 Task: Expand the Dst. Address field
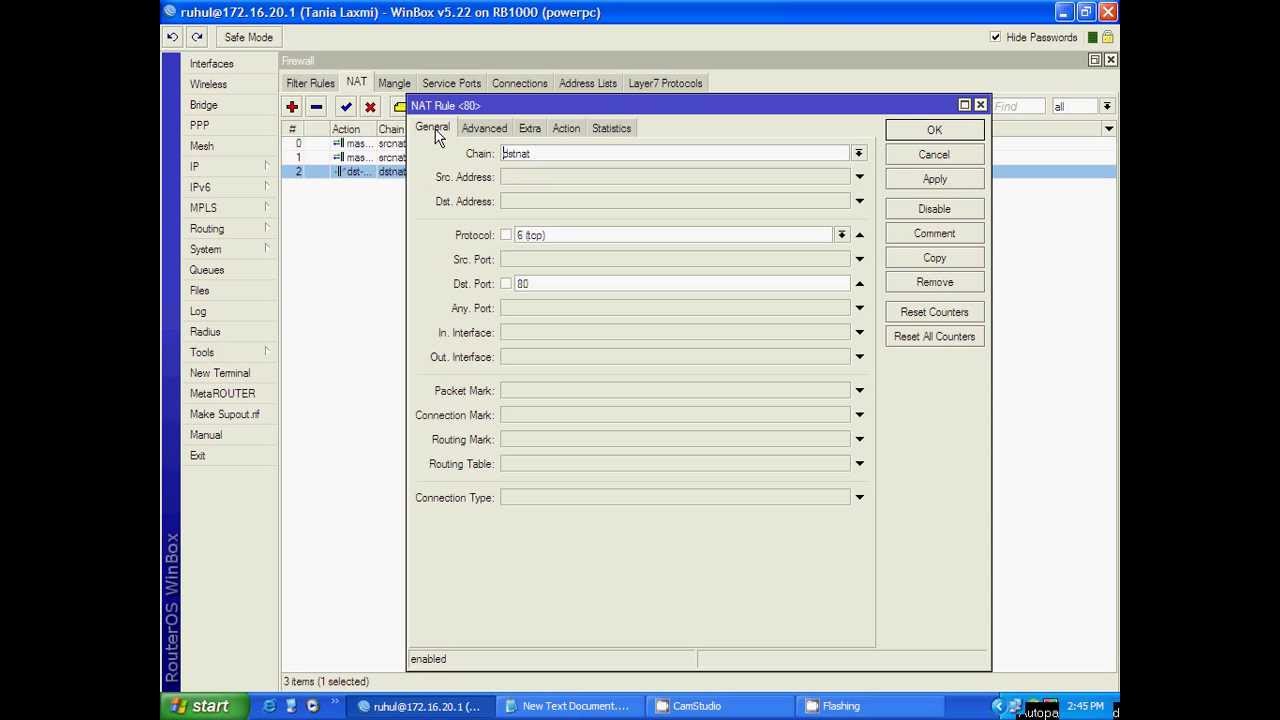click(859, 201)
